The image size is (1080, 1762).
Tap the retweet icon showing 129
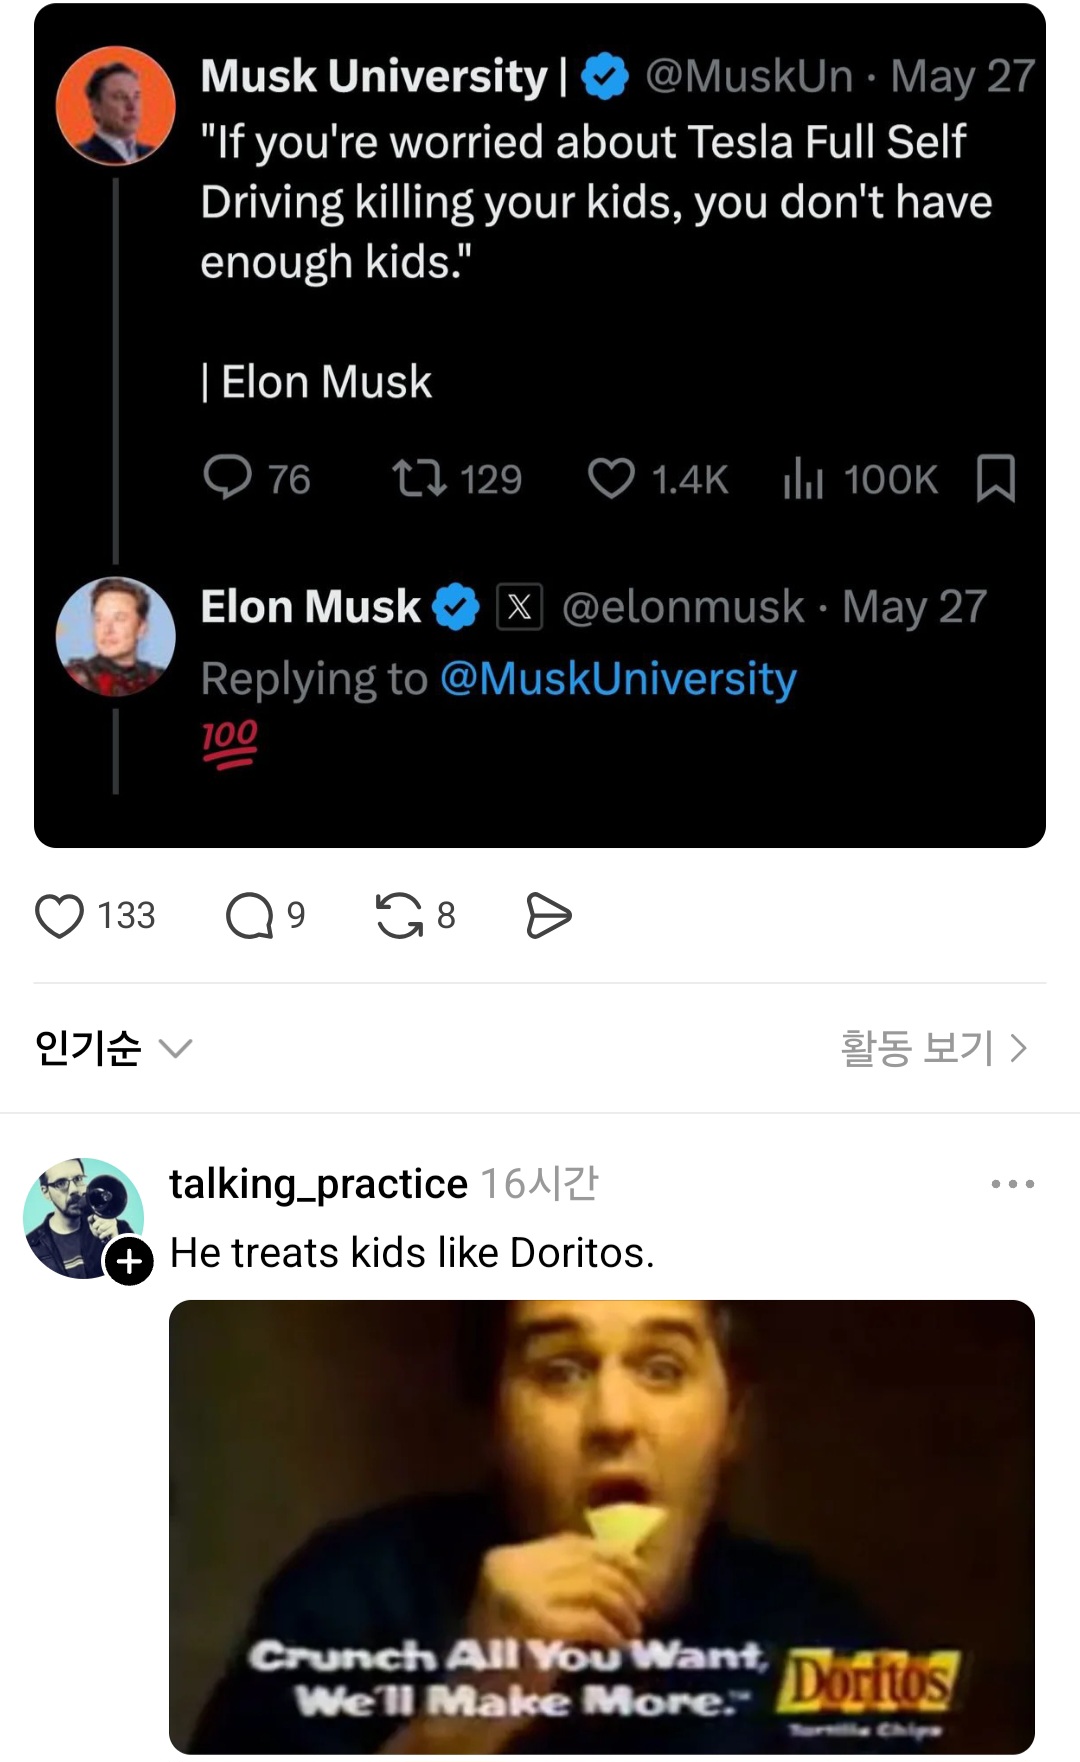419,478
